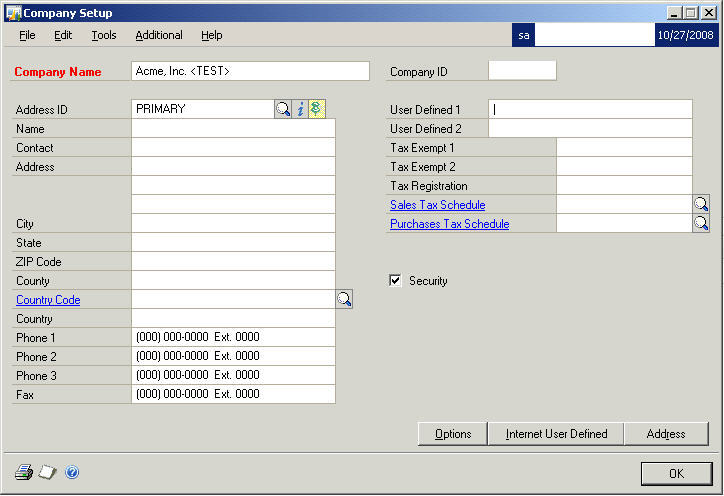Image resolution: width=724 pixels, height=496 pixels.
Task: Click the Tax Registration field
Action: click(624, 185)
